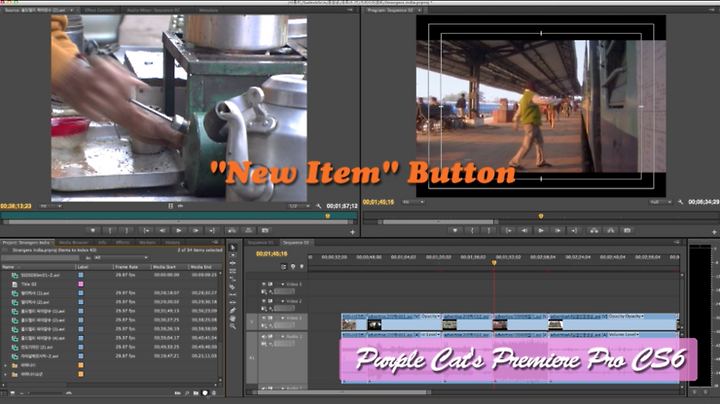Click the New Bin folder icon
The height and width of the screenshot is (404, 720).
pyautogui.click(x=196, y=393)
